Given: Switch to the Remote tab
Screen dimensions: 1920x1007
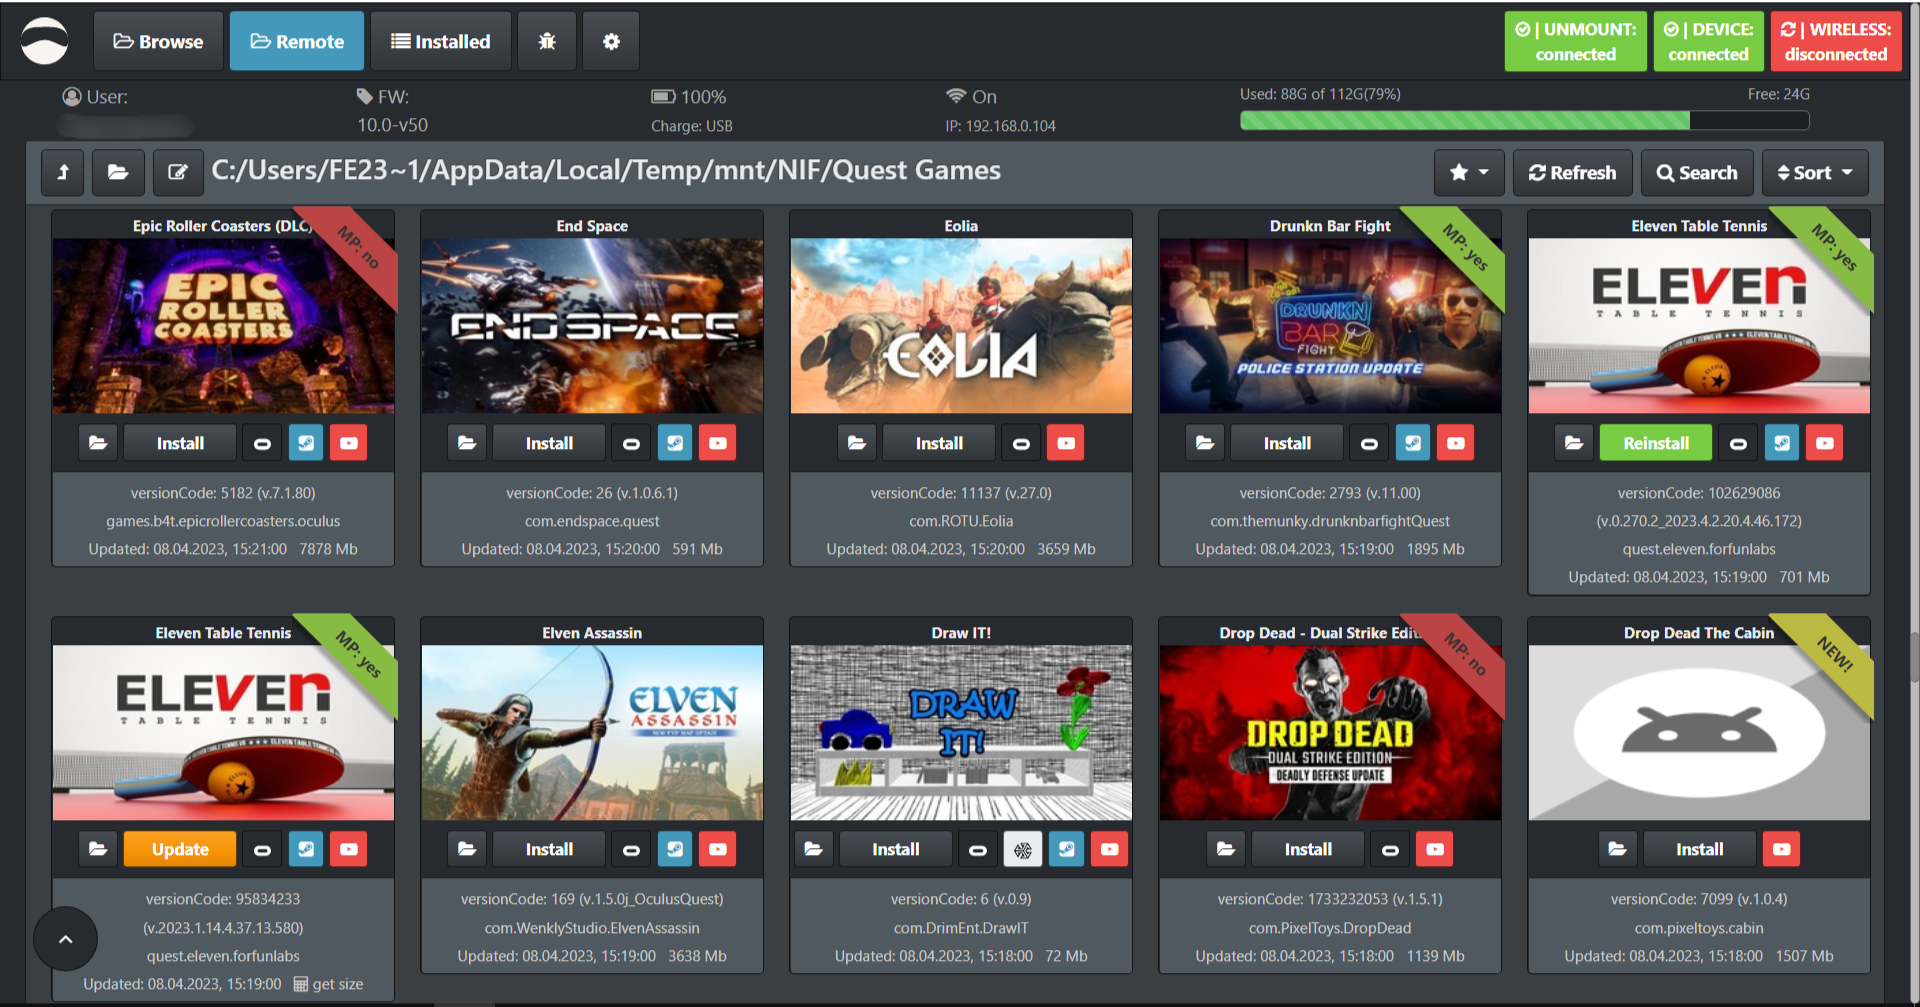Looking at the screenshot, I should 297,41.
